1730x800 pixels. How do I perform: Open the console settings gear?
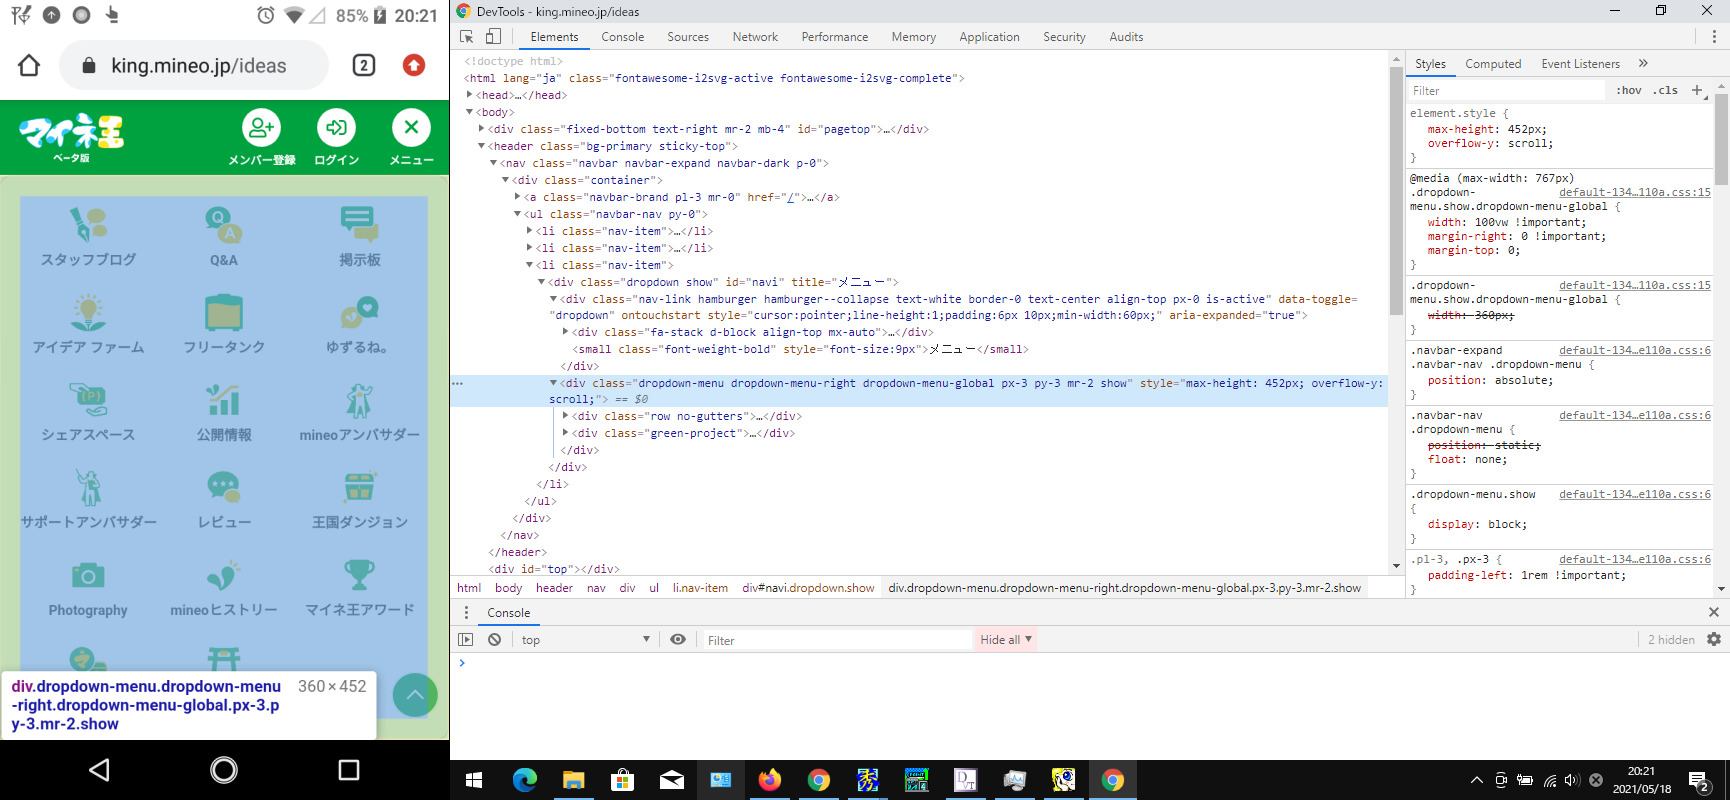point(1714,640)
